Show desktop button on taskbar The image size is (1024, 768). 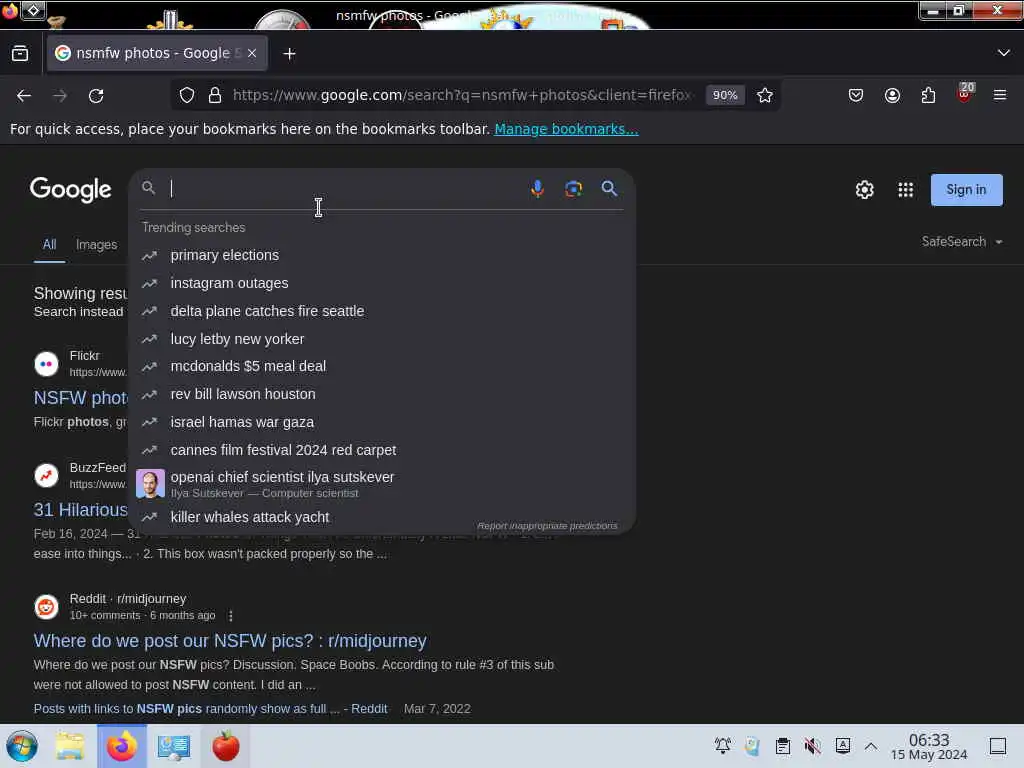[998, 746]
